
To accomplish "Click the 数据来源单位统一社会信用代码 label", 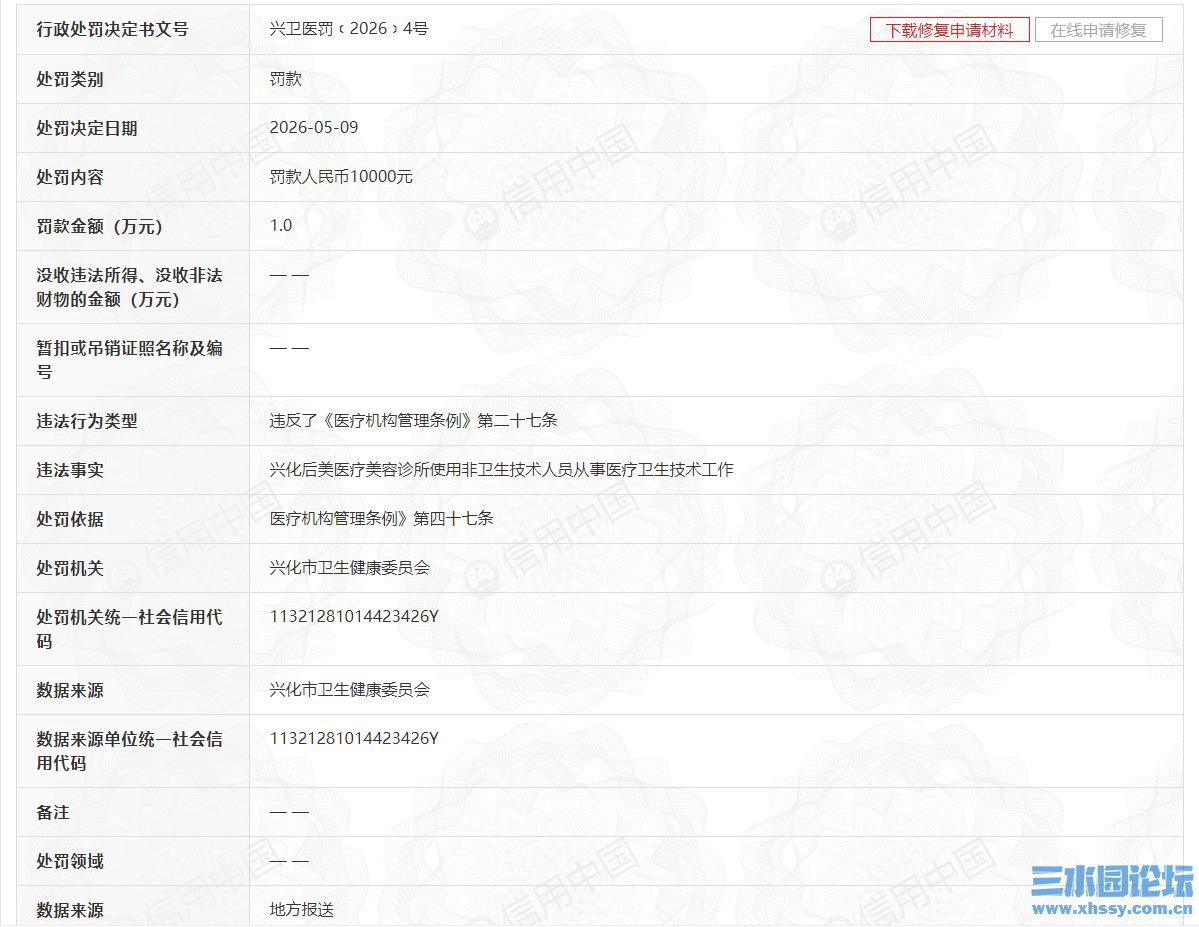I will 129,750.
